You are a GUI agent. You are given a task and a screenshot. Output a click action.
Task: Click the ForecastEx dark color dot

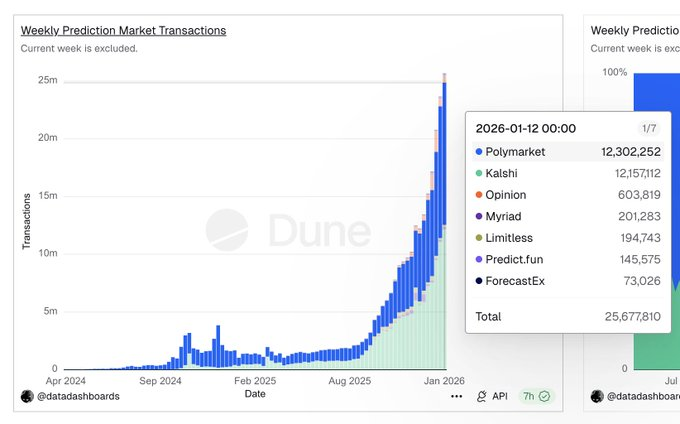tap(479, 281)
